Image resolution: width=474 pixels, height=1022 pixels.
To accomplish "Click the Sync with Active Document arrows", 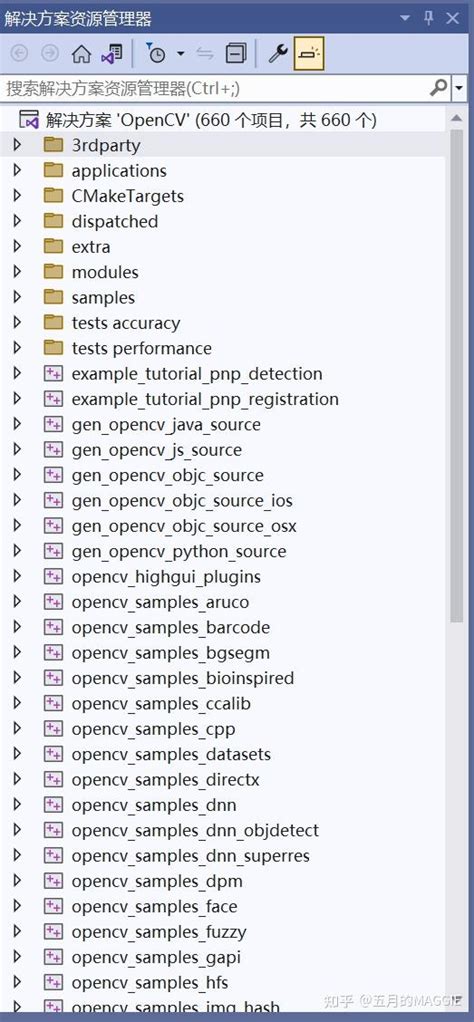I will tap(205, 54).
